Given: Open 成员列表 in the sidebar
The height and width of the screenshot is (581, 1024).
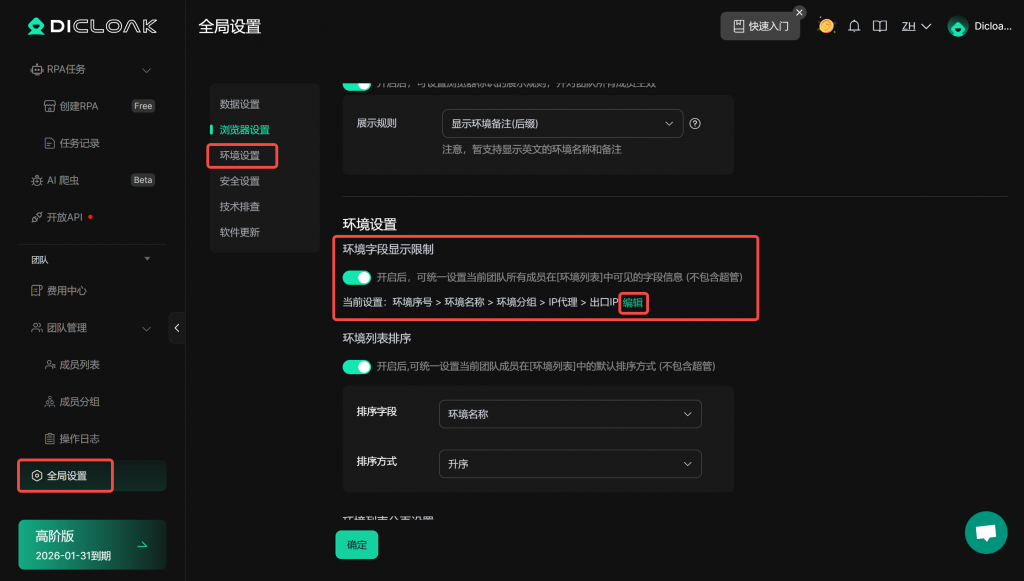Looking at the screenshot, I should 79,365.
